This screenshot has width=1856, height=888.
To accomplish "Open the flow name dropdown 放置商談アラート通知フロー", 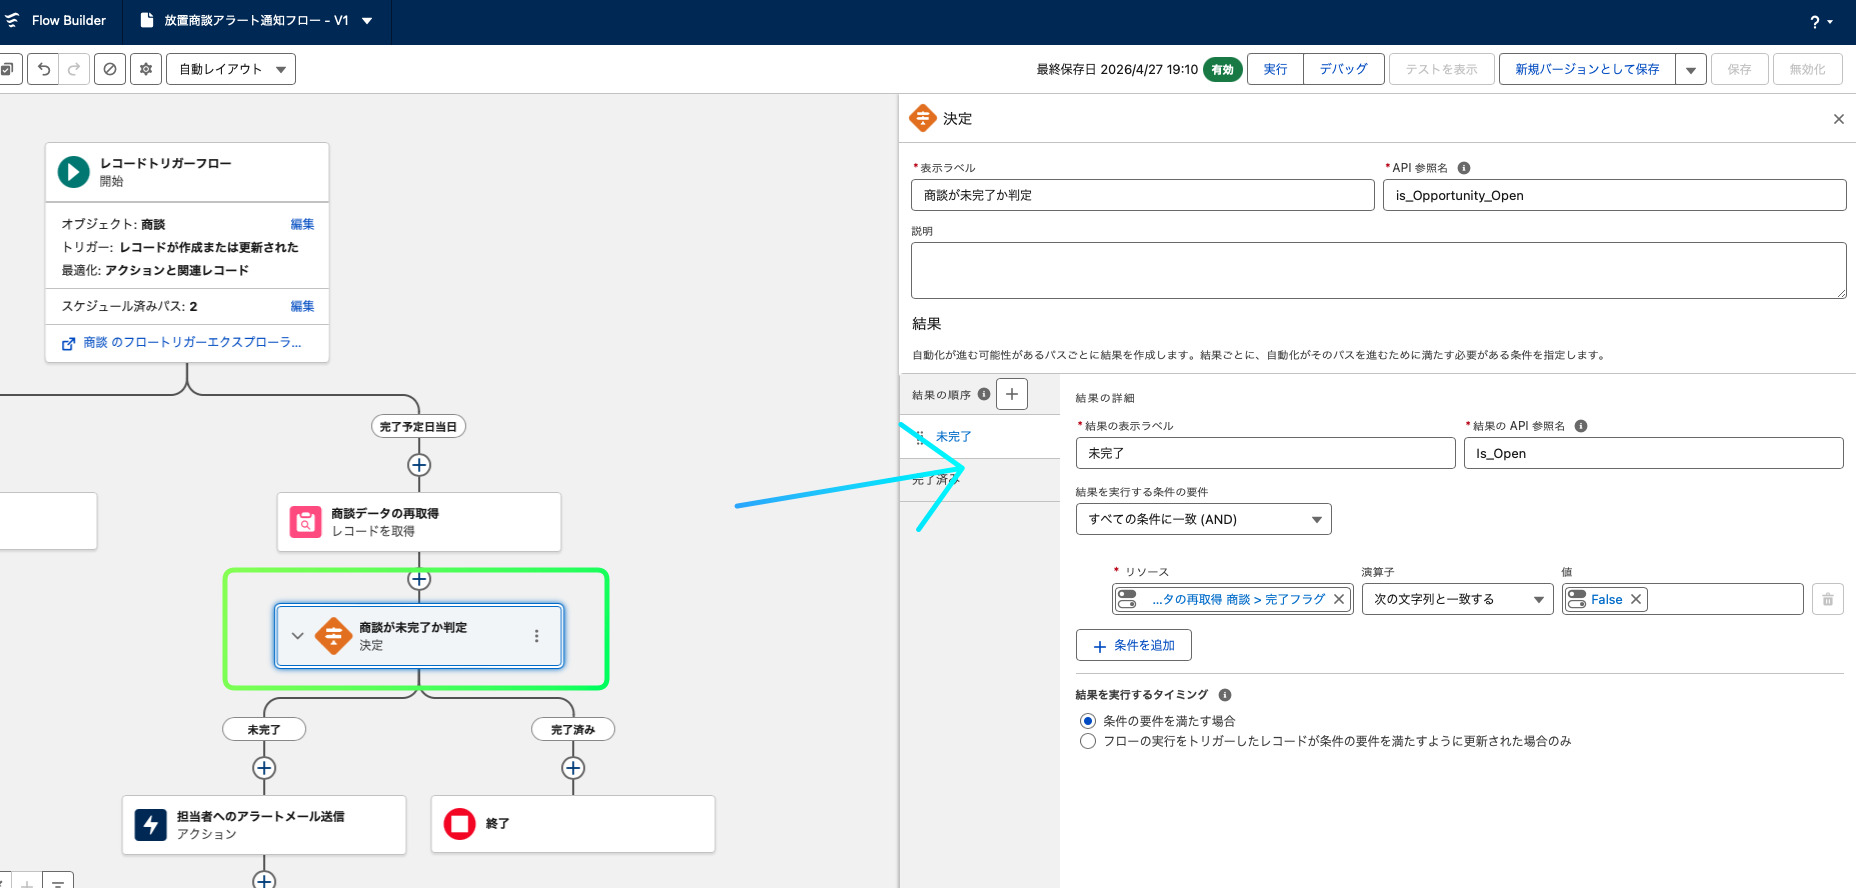I will click(367, 21).
